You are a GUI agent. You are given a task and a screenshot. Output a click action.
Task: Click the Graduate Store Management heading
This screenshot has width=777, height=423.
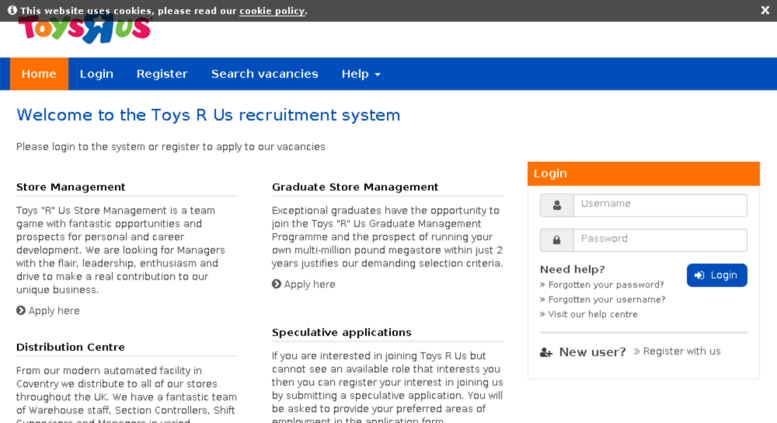coord(355,187)
